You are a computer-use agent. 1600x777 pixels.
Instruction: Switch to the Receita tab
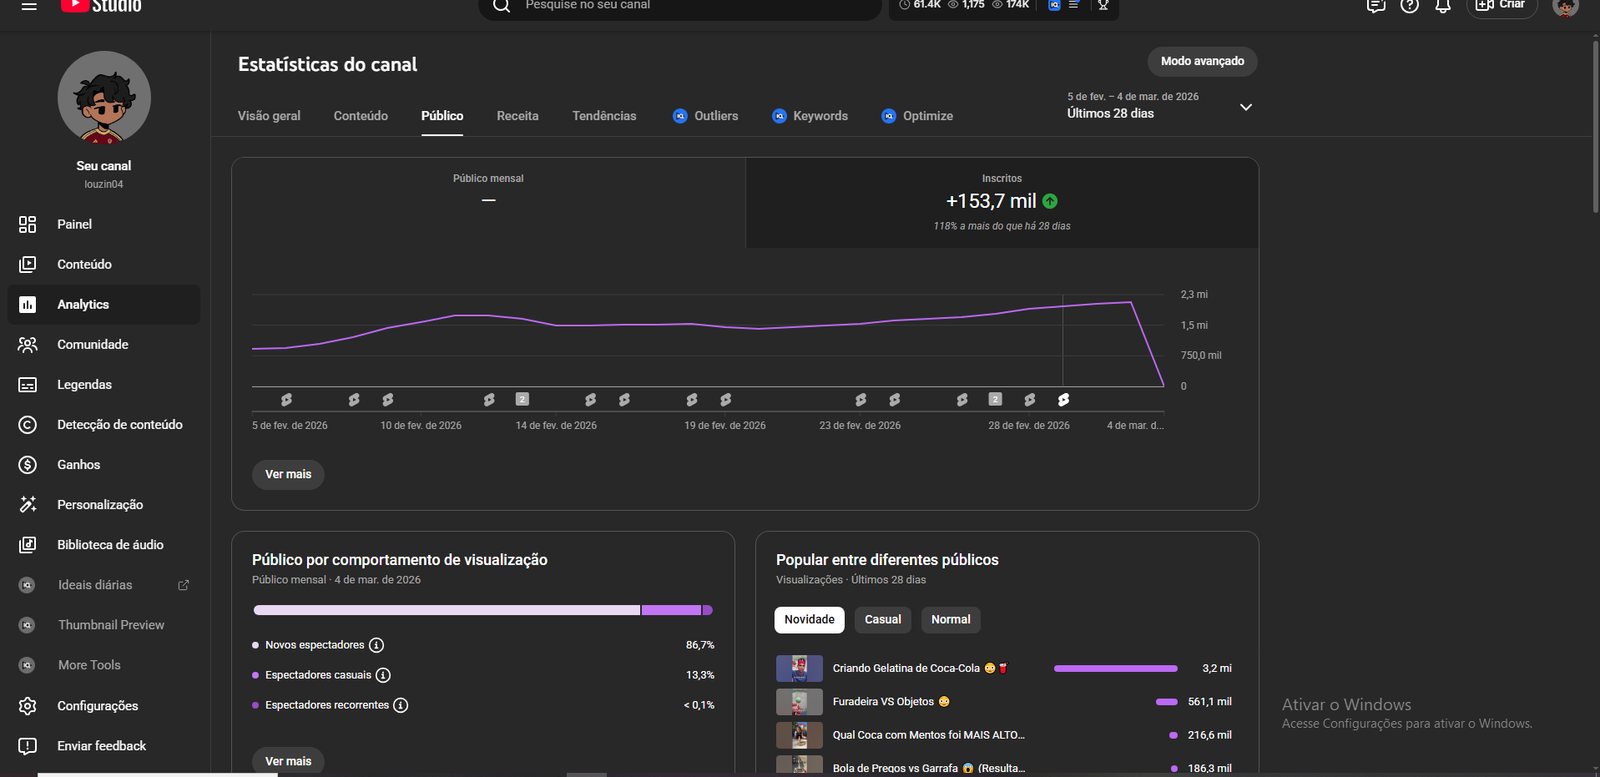(517, 116)
